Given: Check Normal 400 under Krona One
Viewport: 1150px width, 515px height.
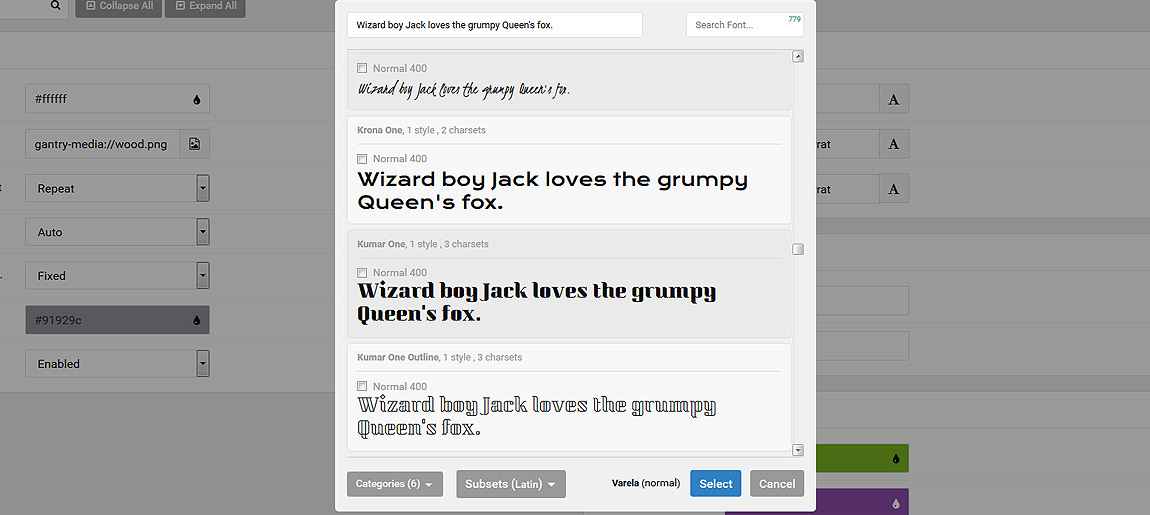Looking at the screenshot, I should click(x=362, y=158).
